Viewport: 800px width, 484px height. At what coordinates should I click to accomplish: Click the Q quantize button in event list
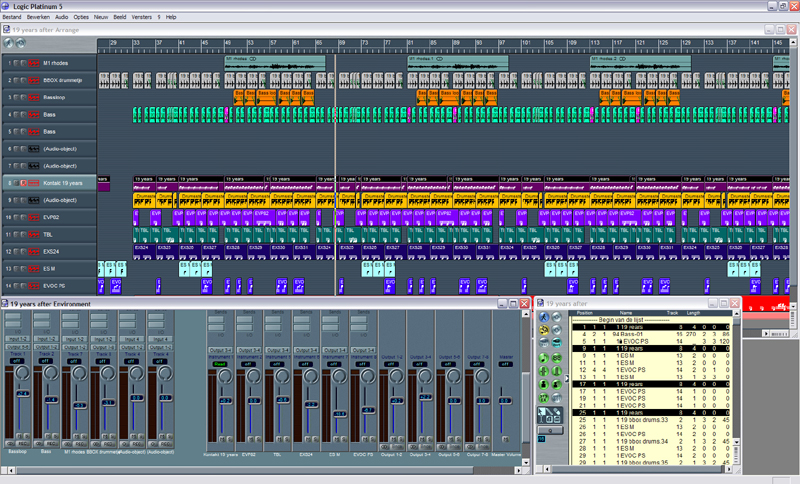tap(551, 430)
